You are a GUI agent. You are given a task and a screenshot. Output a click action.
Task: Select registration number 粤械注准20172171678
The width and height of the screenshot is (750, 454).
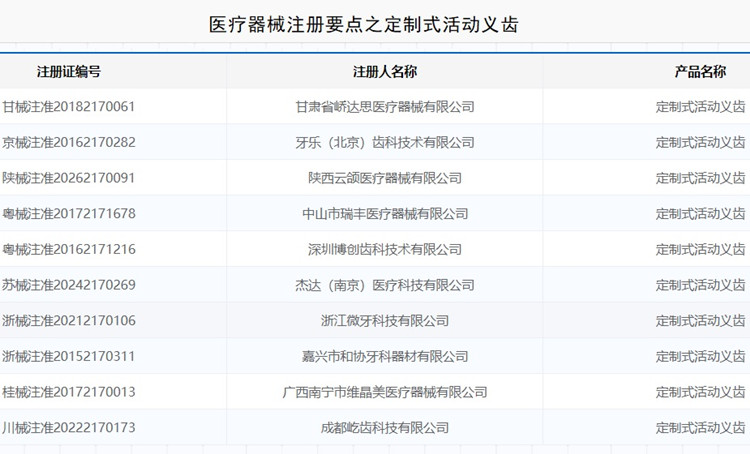(x=68, y=213)
